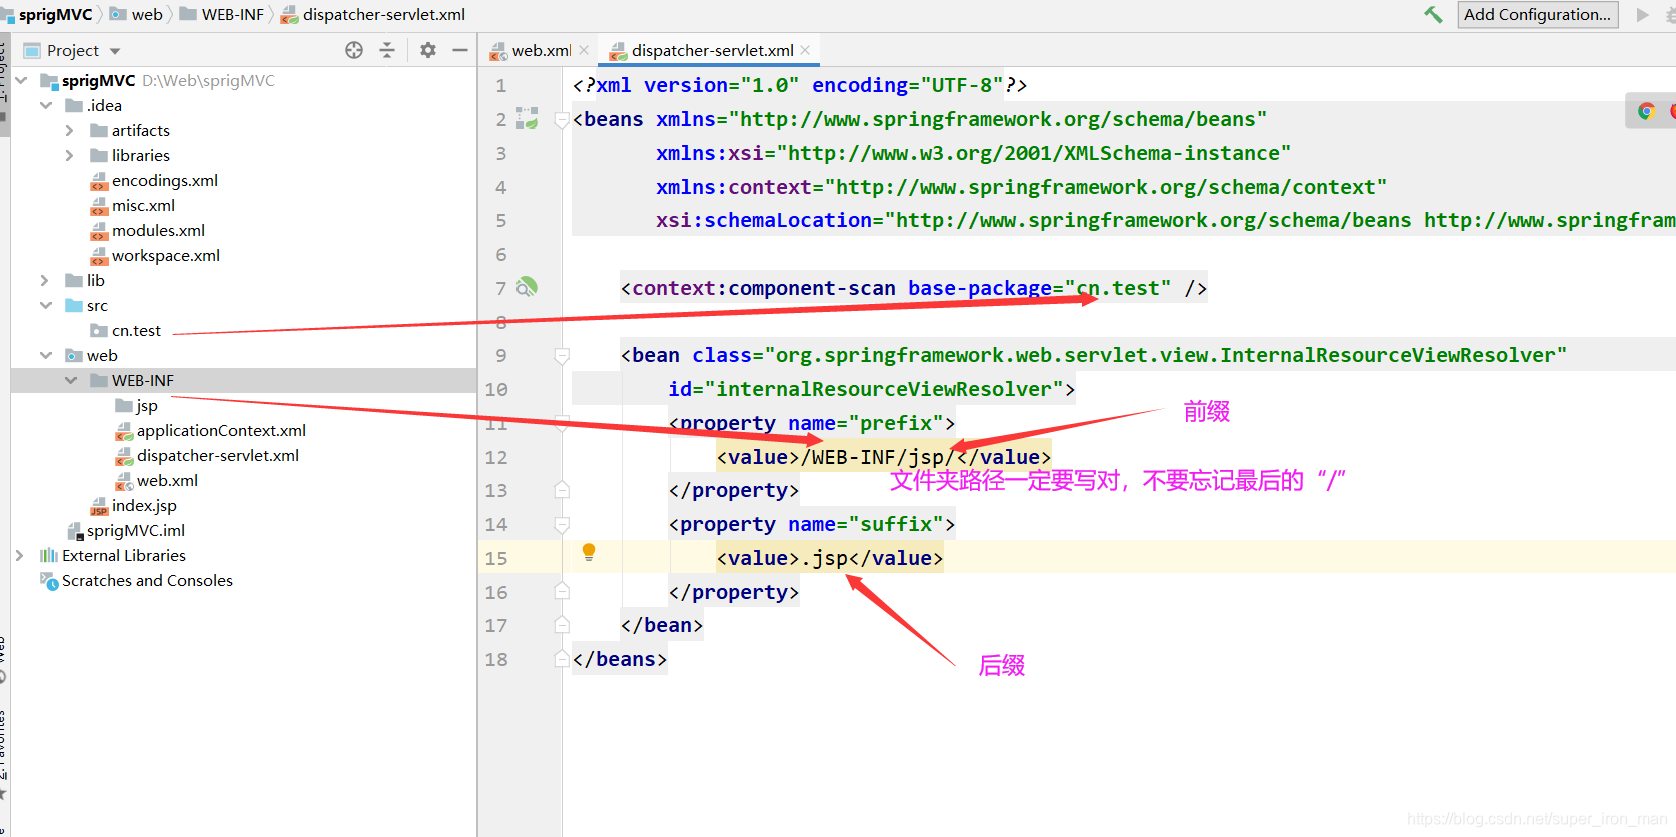Viewport: 1676px width, 837px height.
Task: Click the /WEB-INF/jsp/ value text
Action: click(878, 457)
